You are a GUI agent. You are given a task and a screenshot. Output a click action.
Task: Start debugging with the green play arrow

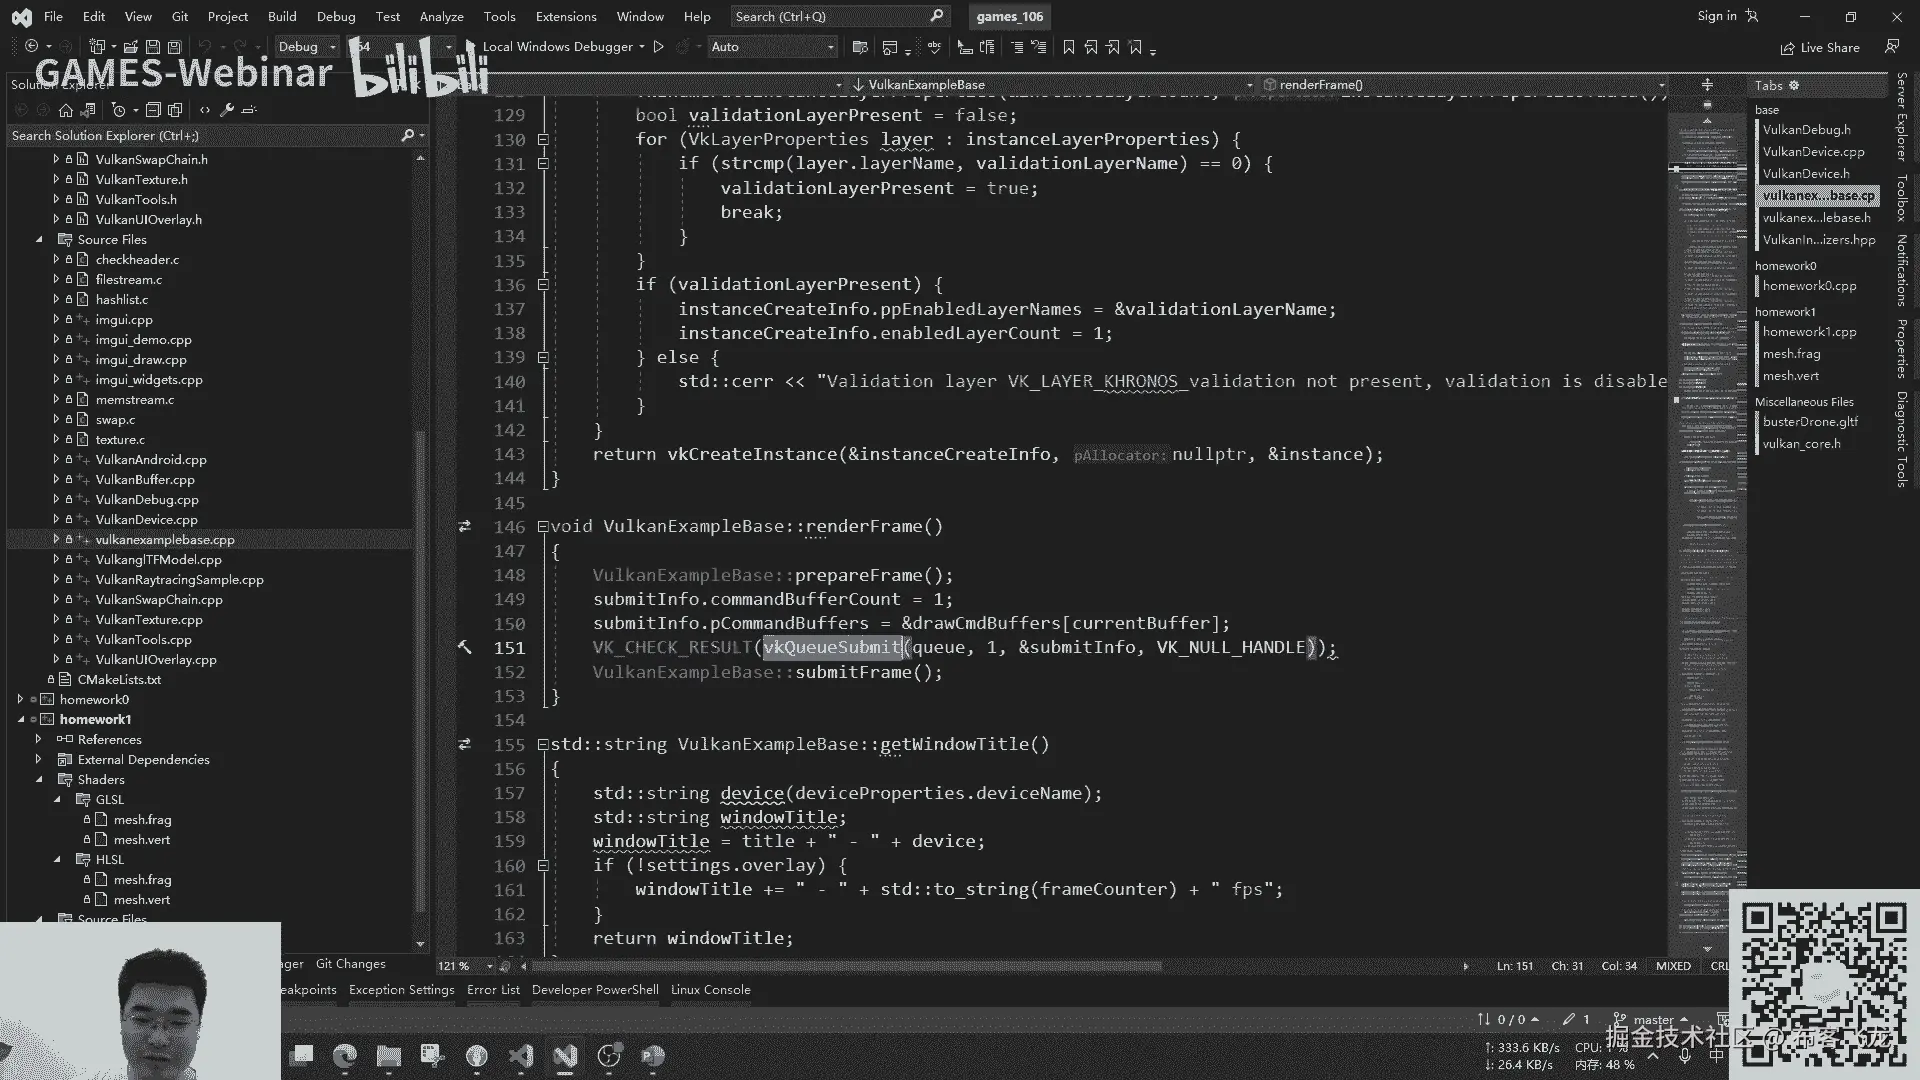658,47
